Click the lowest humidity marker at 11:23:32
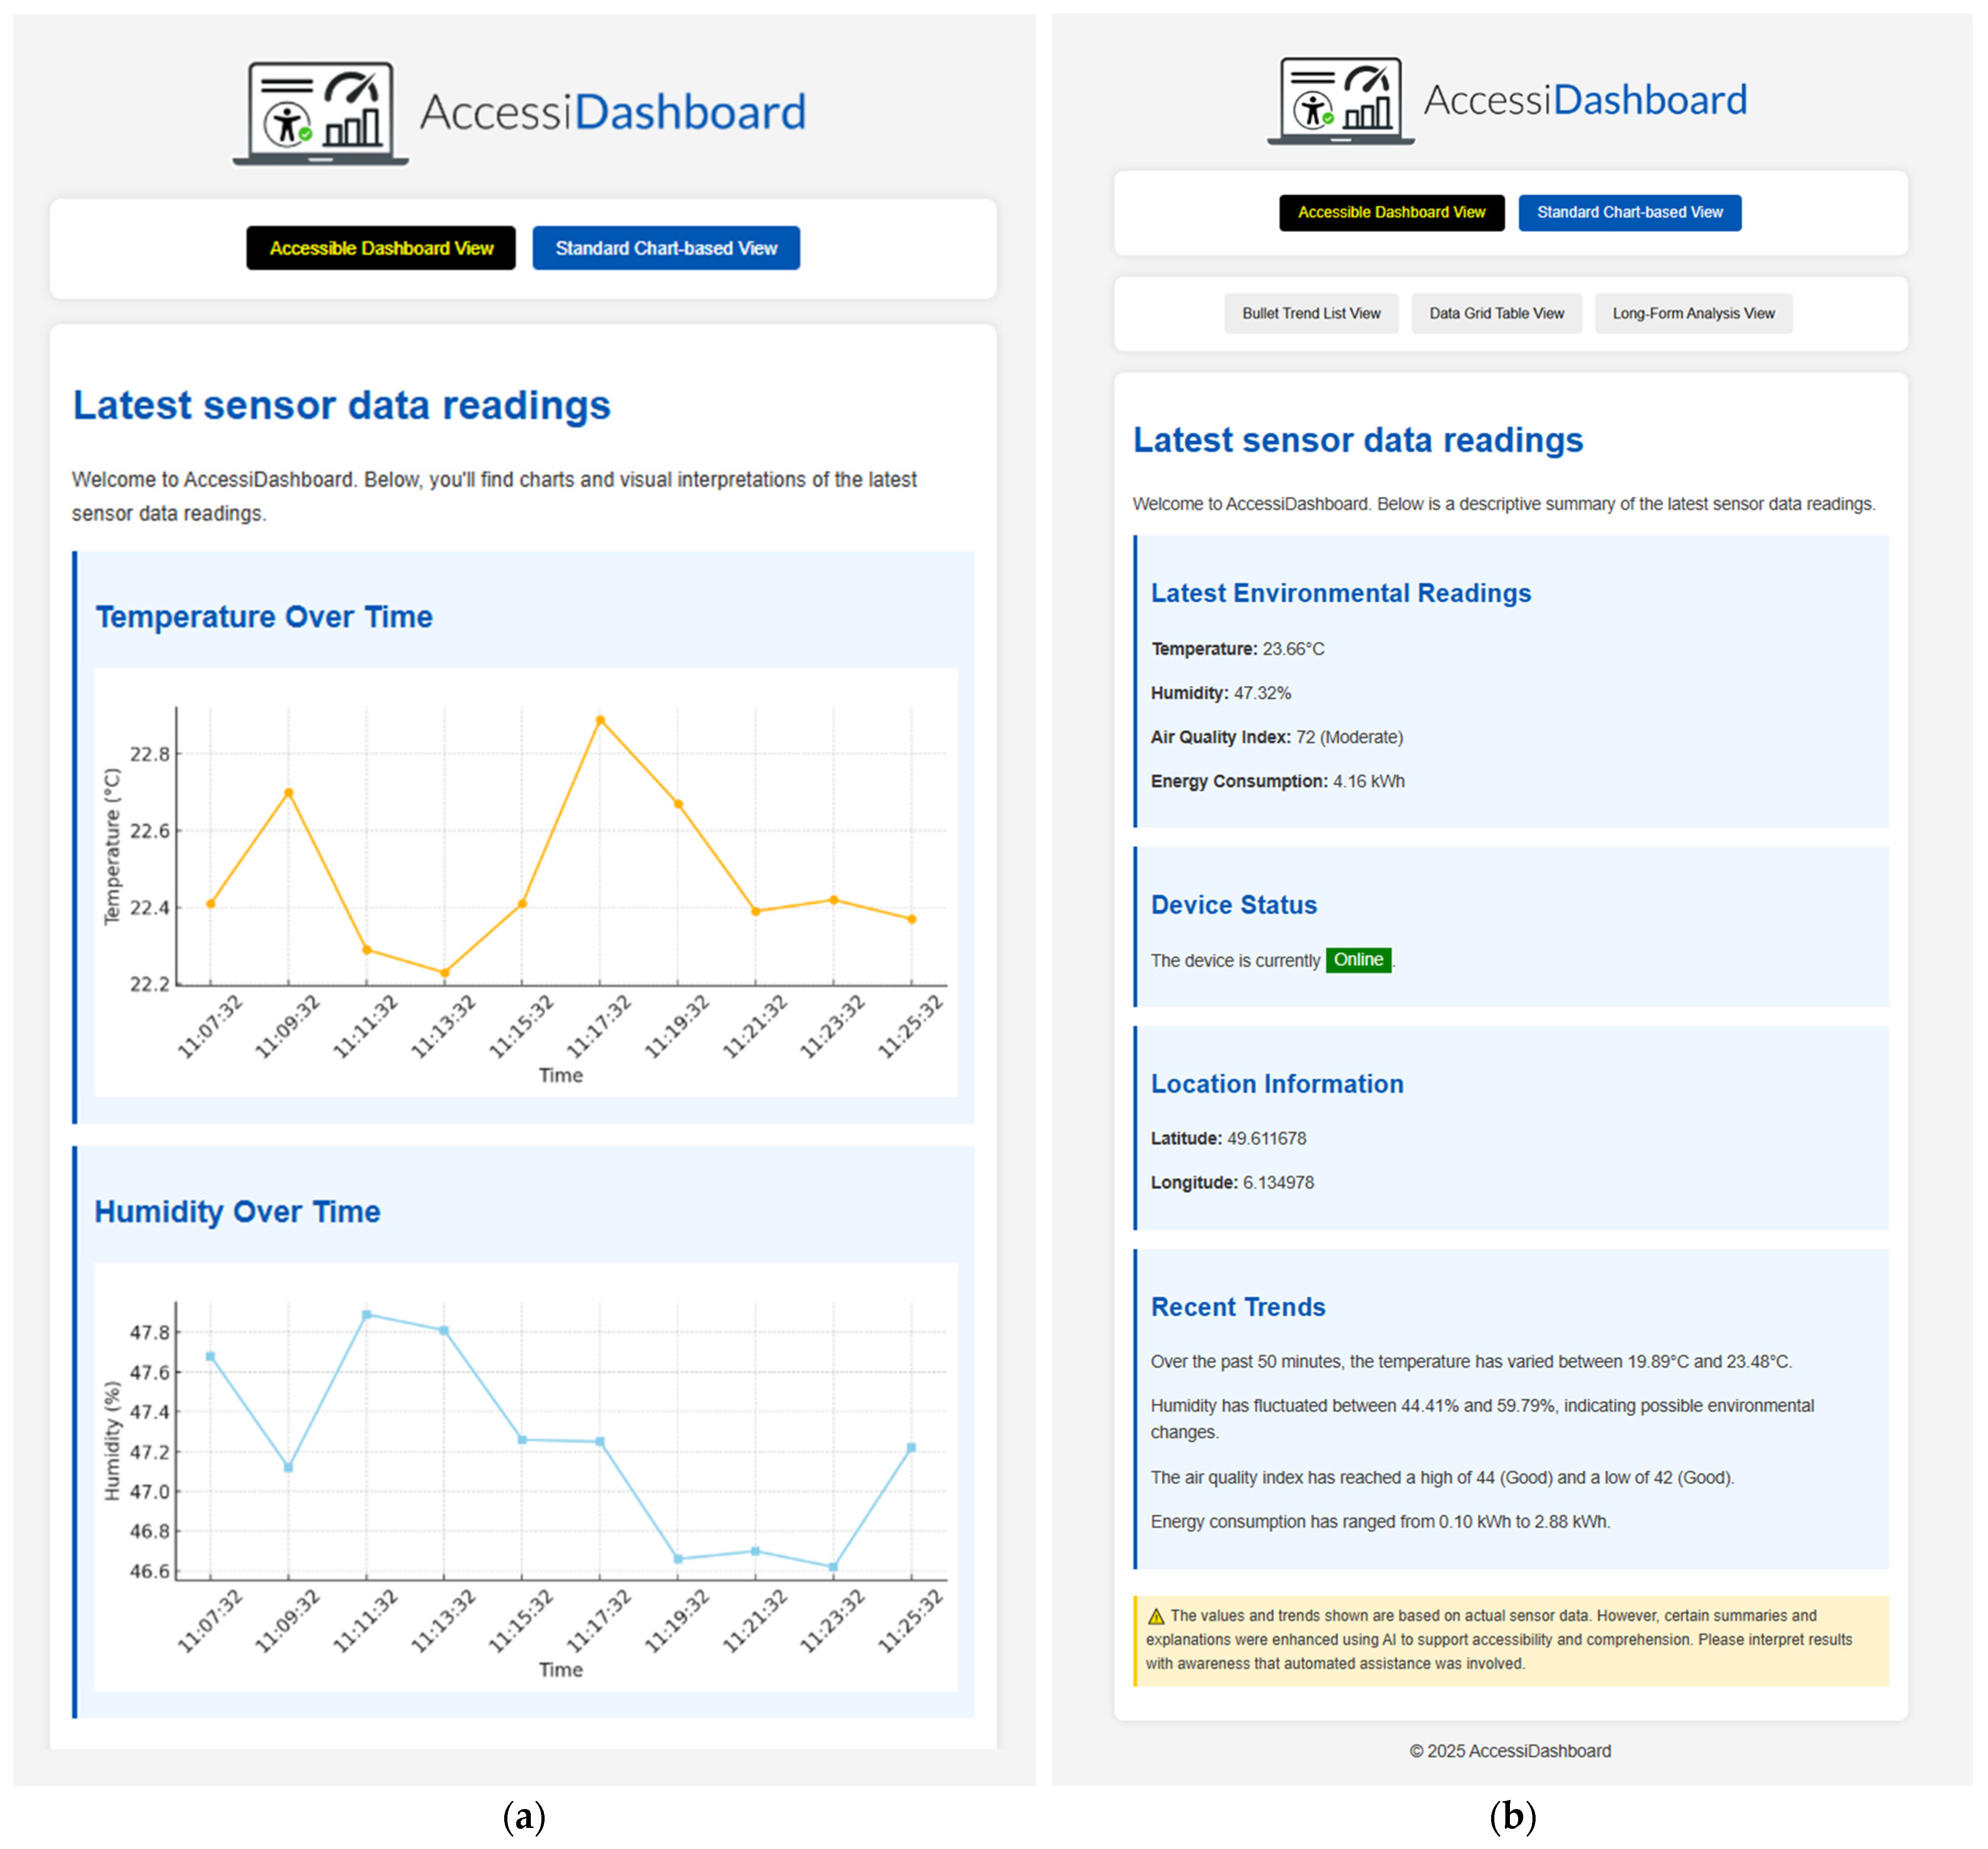This screenshot has width=1988, height=1849. pyautogui.click(x=834, y=1567)
